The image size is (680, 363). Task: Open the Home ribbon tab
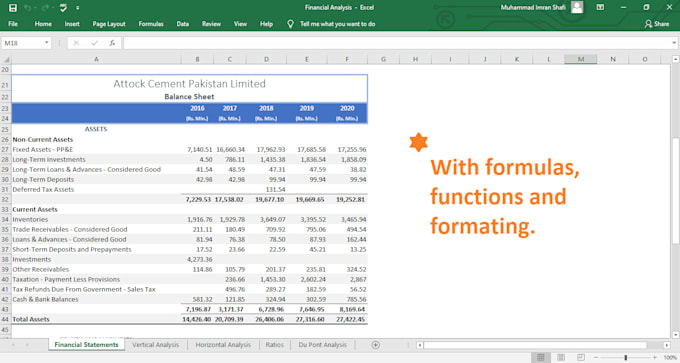coord(43,24)
